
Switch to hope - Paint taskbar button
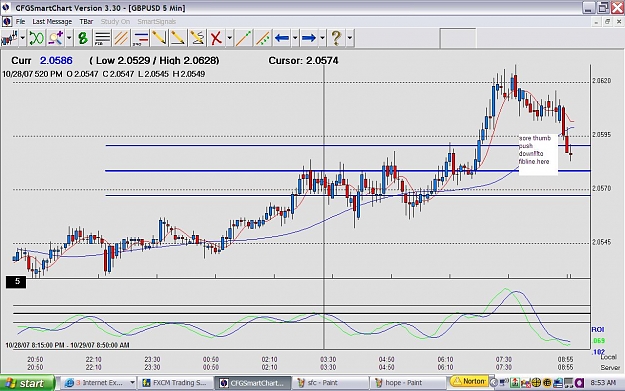coord(407,383)
